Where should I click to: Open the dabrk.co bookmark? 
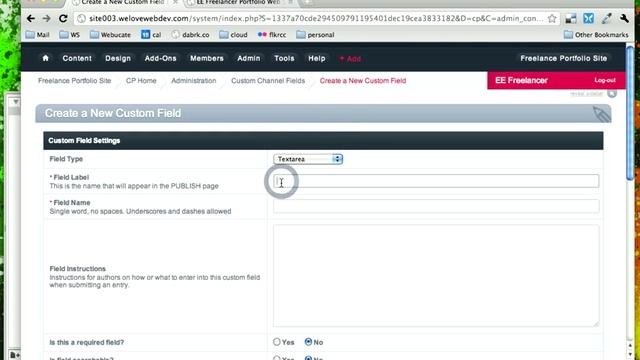coord(190,35)
